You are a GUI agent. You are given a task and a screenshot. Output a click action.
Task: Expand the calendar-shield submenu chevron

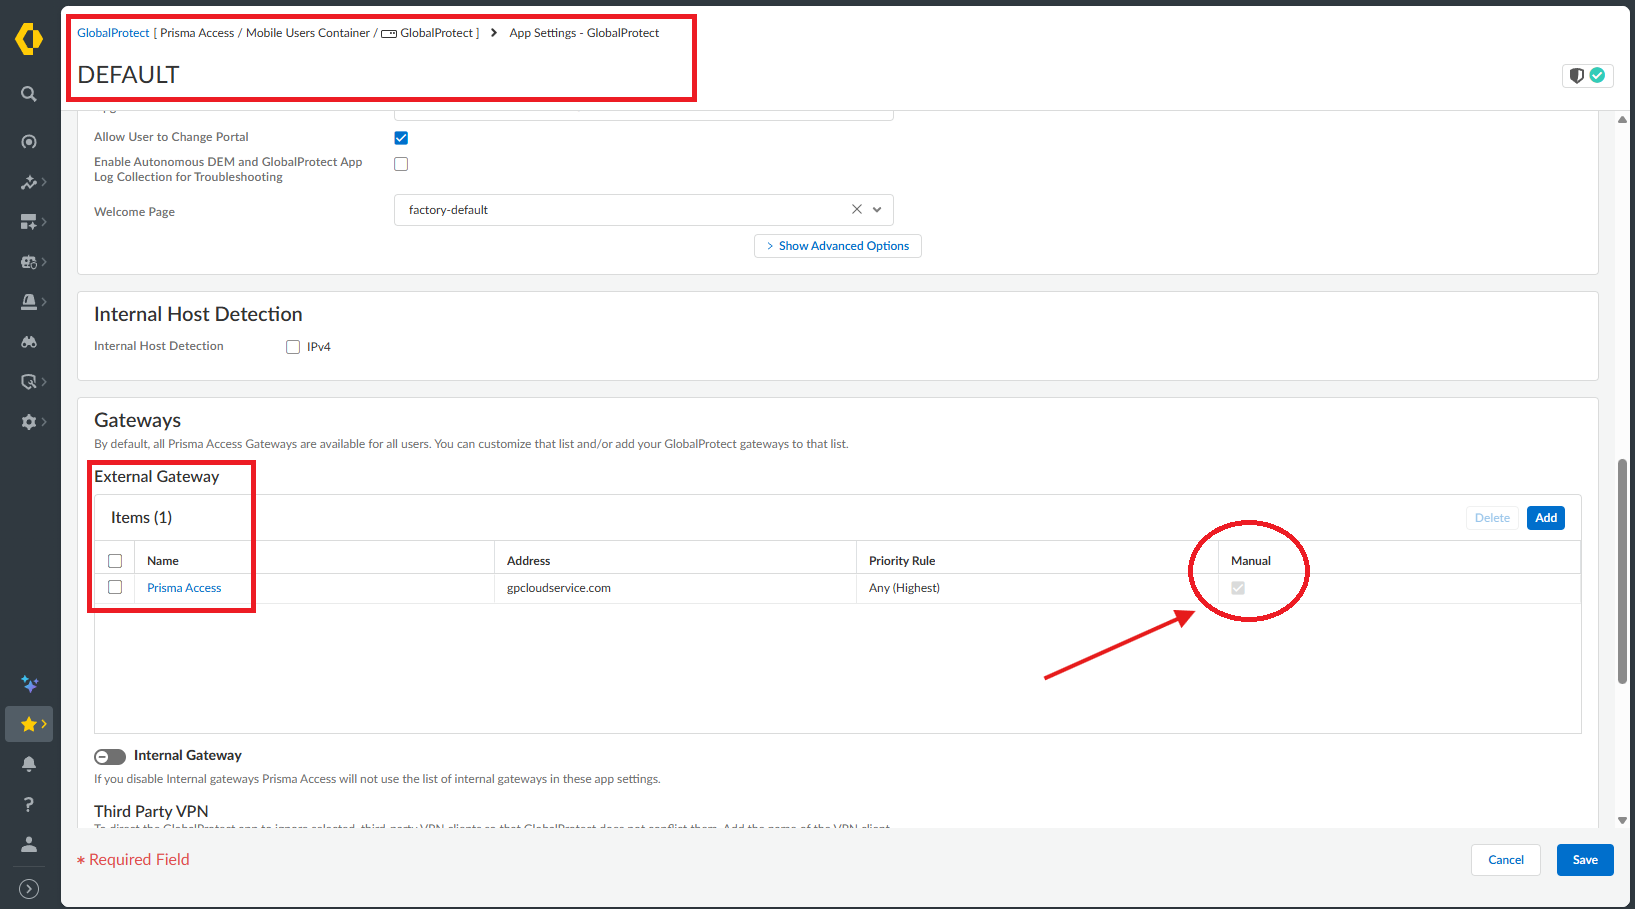[x=44, y=262]
